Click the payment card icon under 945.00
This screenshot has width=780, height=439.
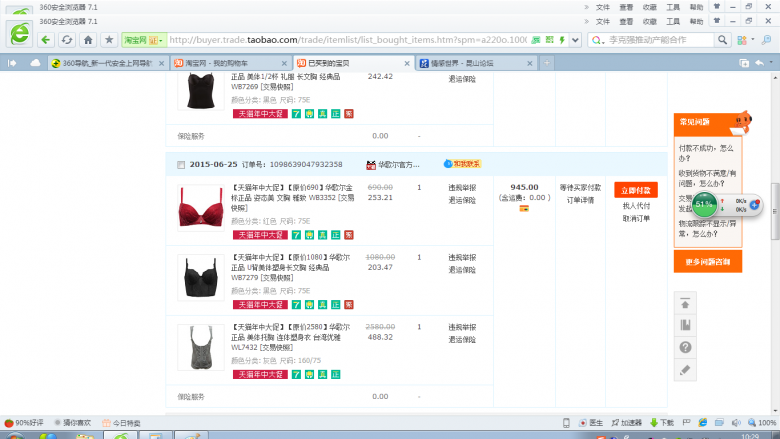pyautogui.click(x=524, y=209)
